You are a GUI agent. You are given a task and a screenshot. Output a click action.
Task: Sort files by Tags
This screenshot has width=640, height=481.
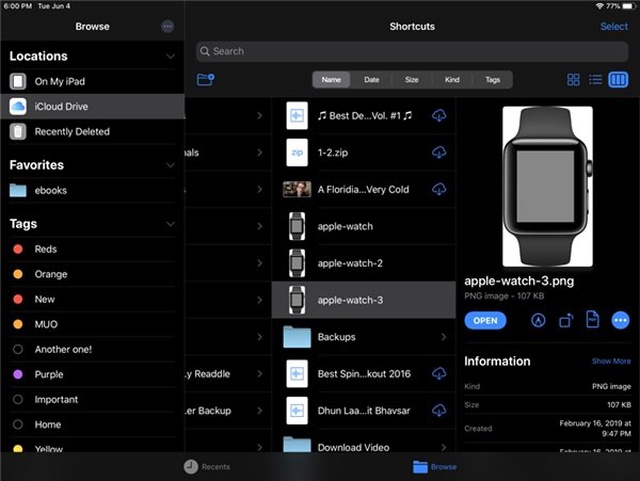click(x=493, y=80)
